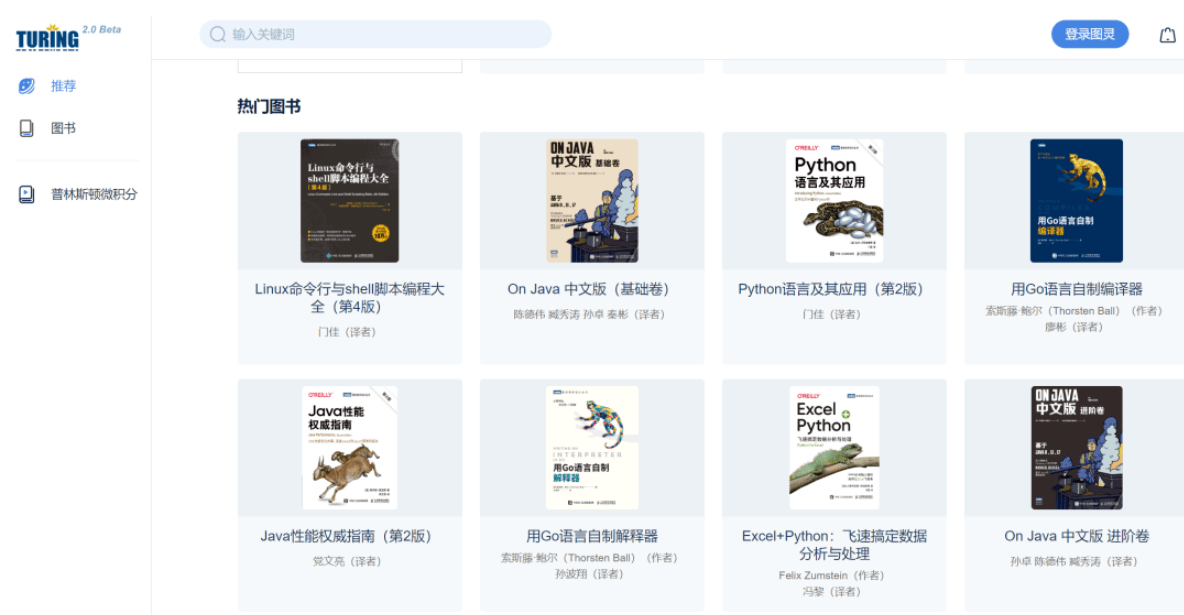Click the search magnifier icon
1184x615 pixels.
(217, 34)
